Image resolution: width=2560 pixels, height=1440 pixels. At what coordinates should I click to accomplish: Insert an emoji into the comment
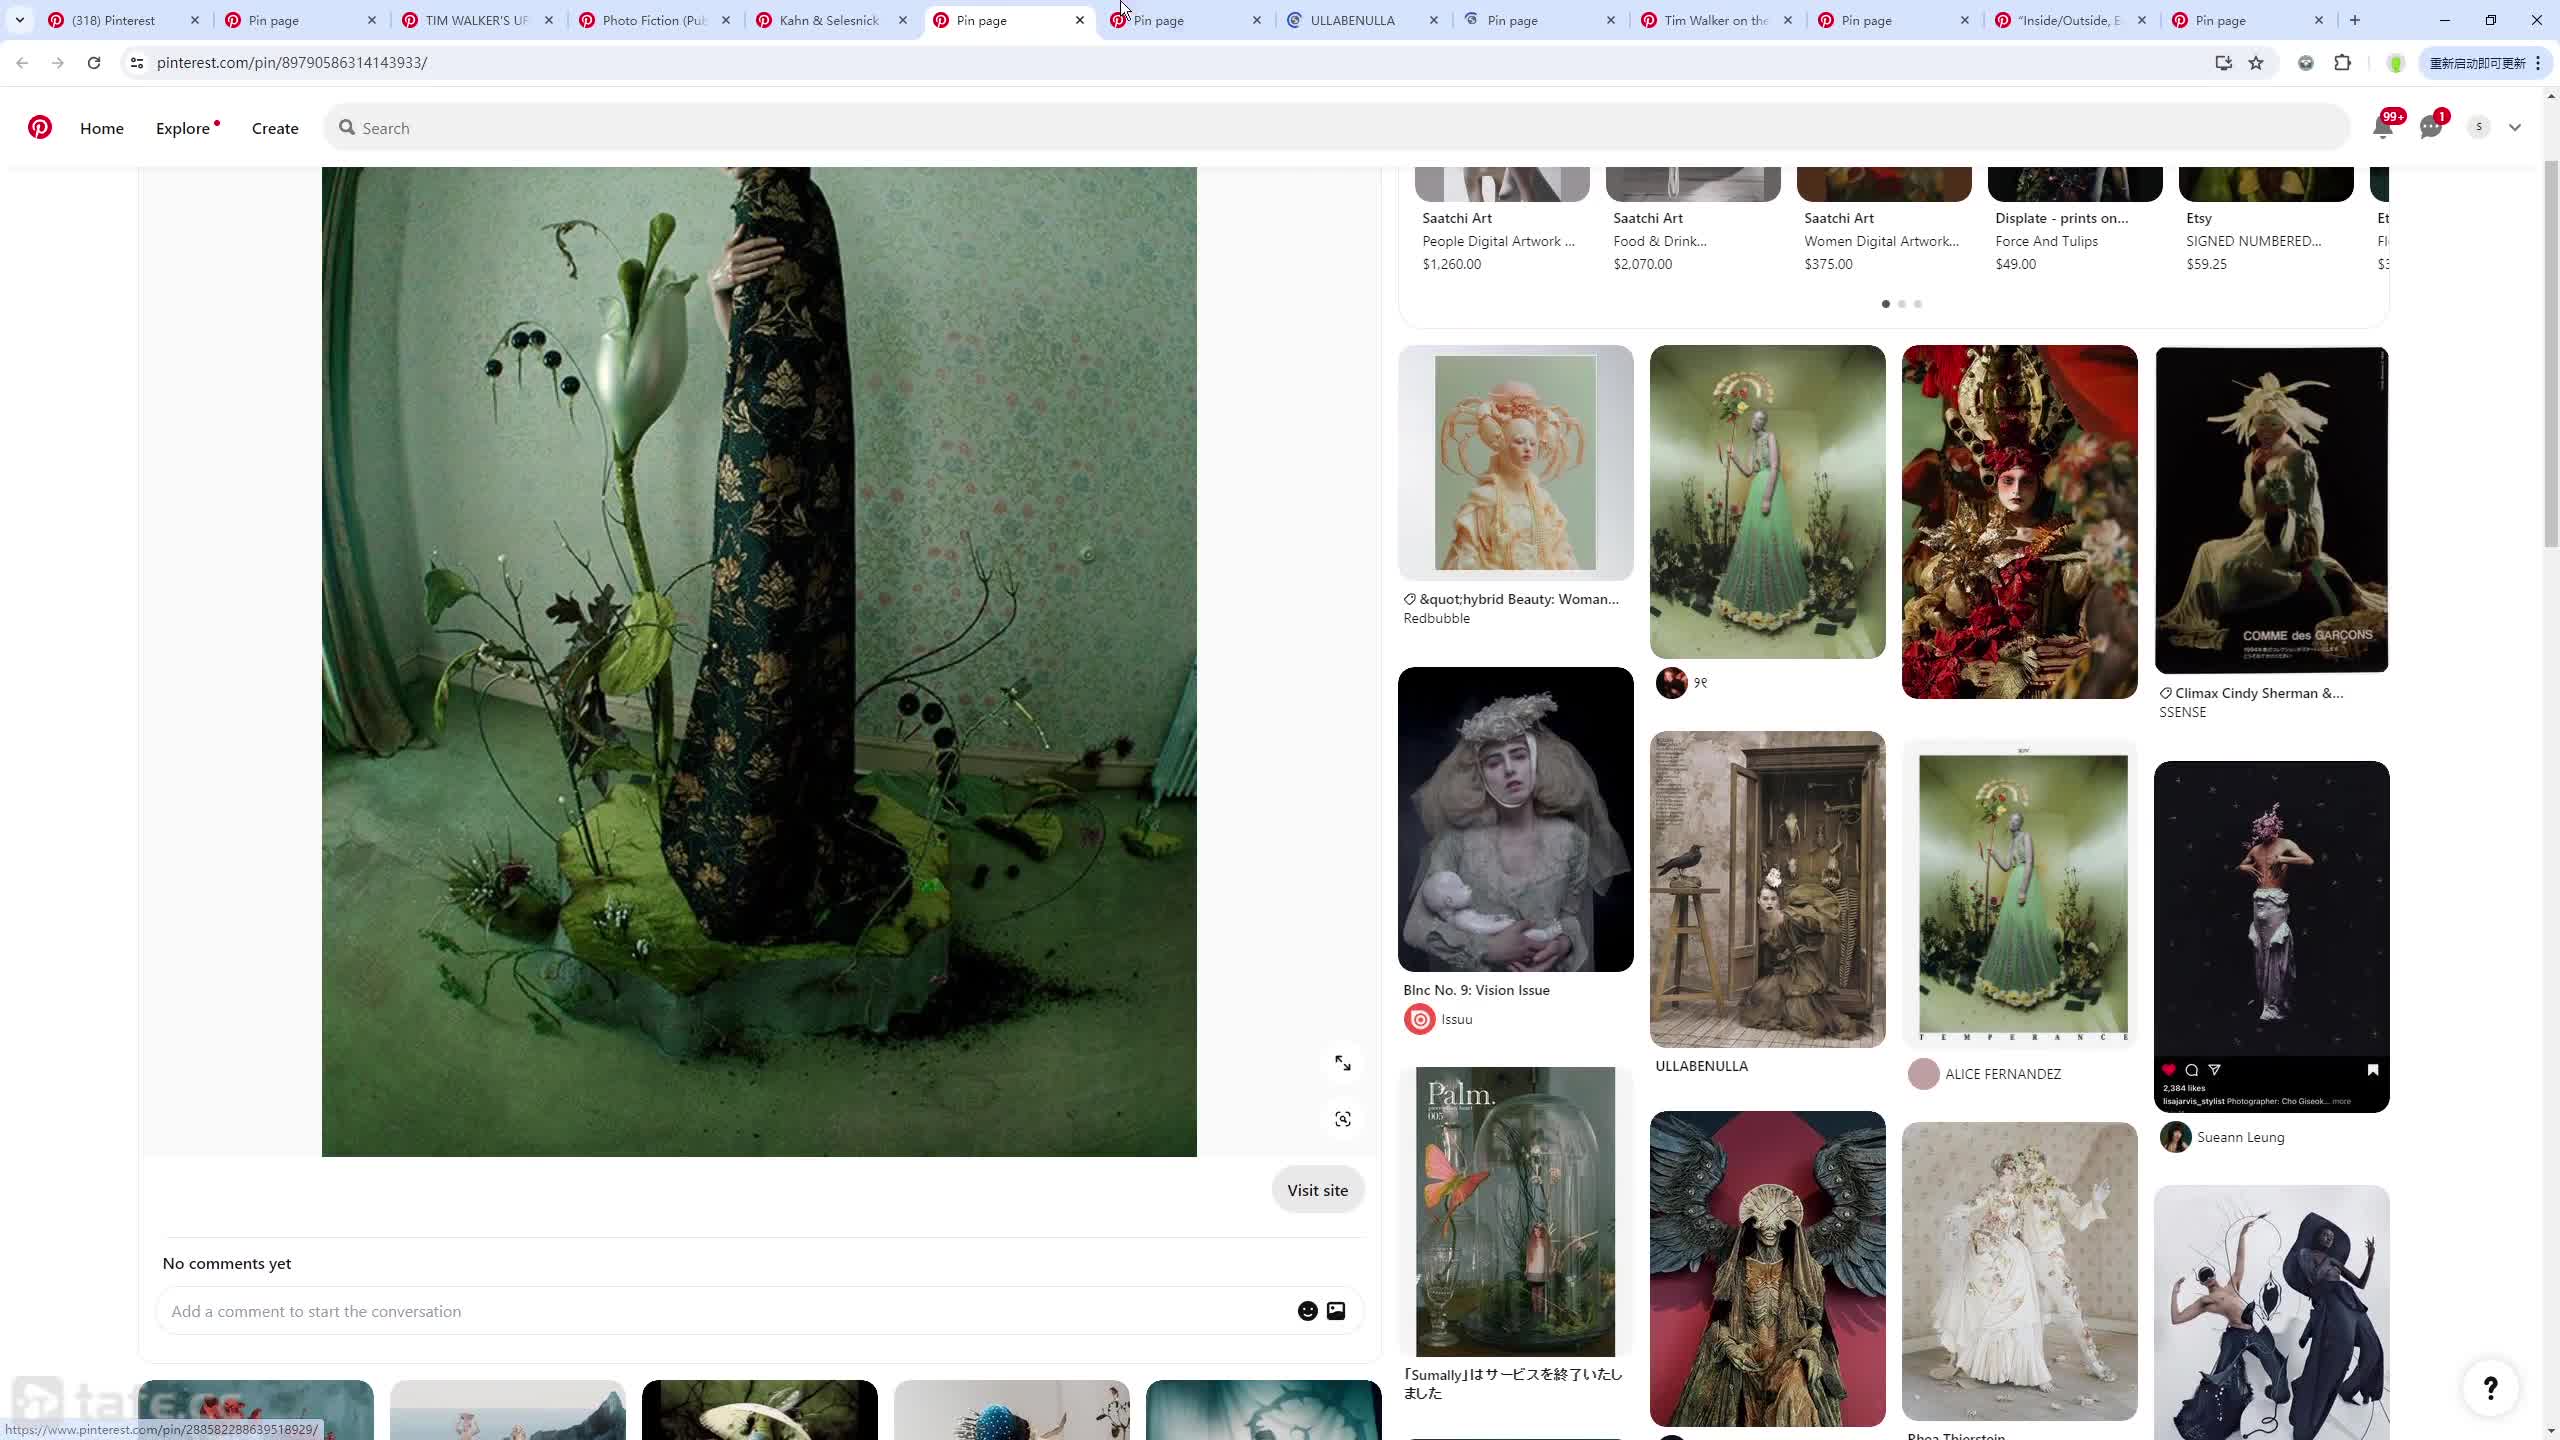[1307, 1311]
